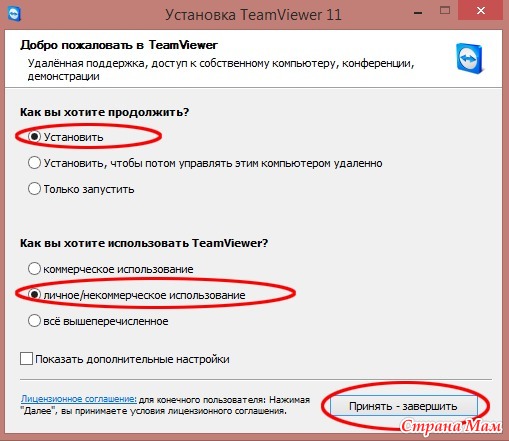Maximize the installer window

pyautogui.click(x=445, y=11)
